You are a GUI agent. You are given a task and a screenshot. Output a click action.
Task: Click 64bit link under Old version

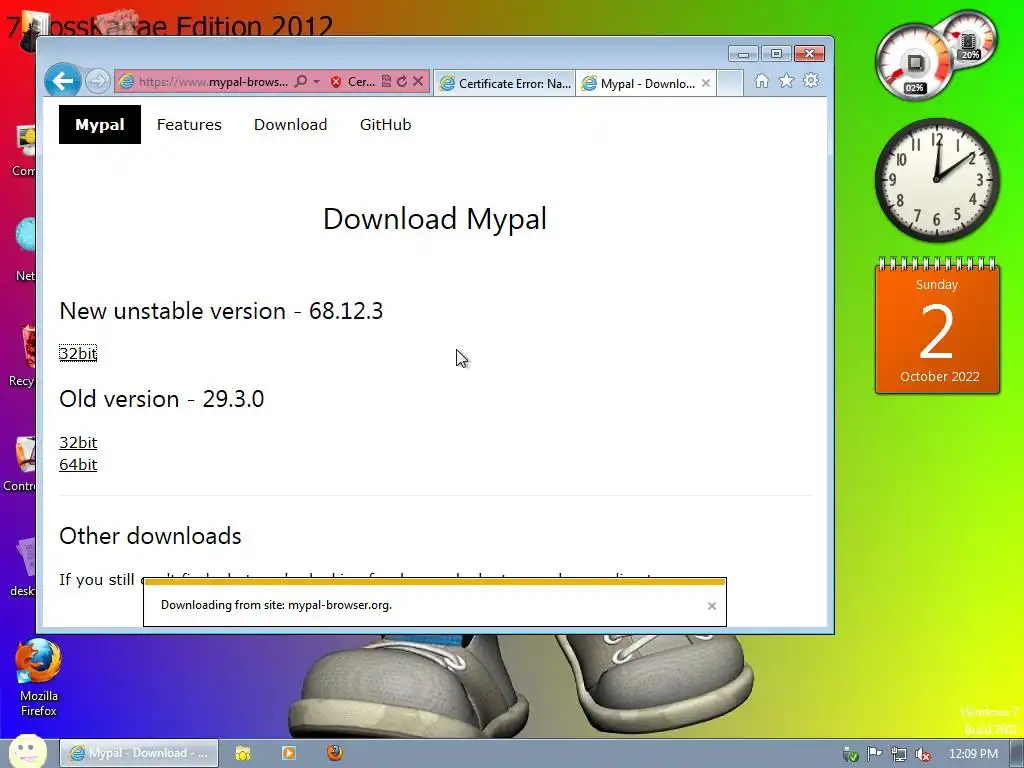tap(78, 465)
